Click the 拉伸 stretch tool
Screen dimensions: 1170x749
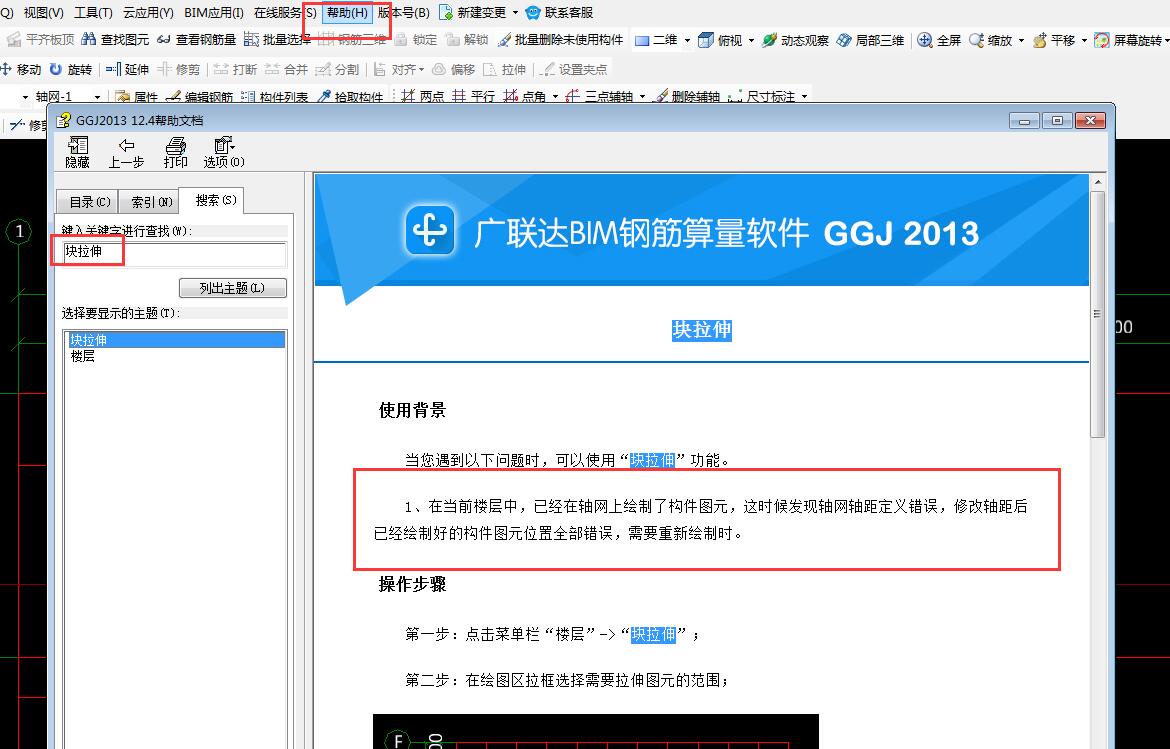[504, 69]
